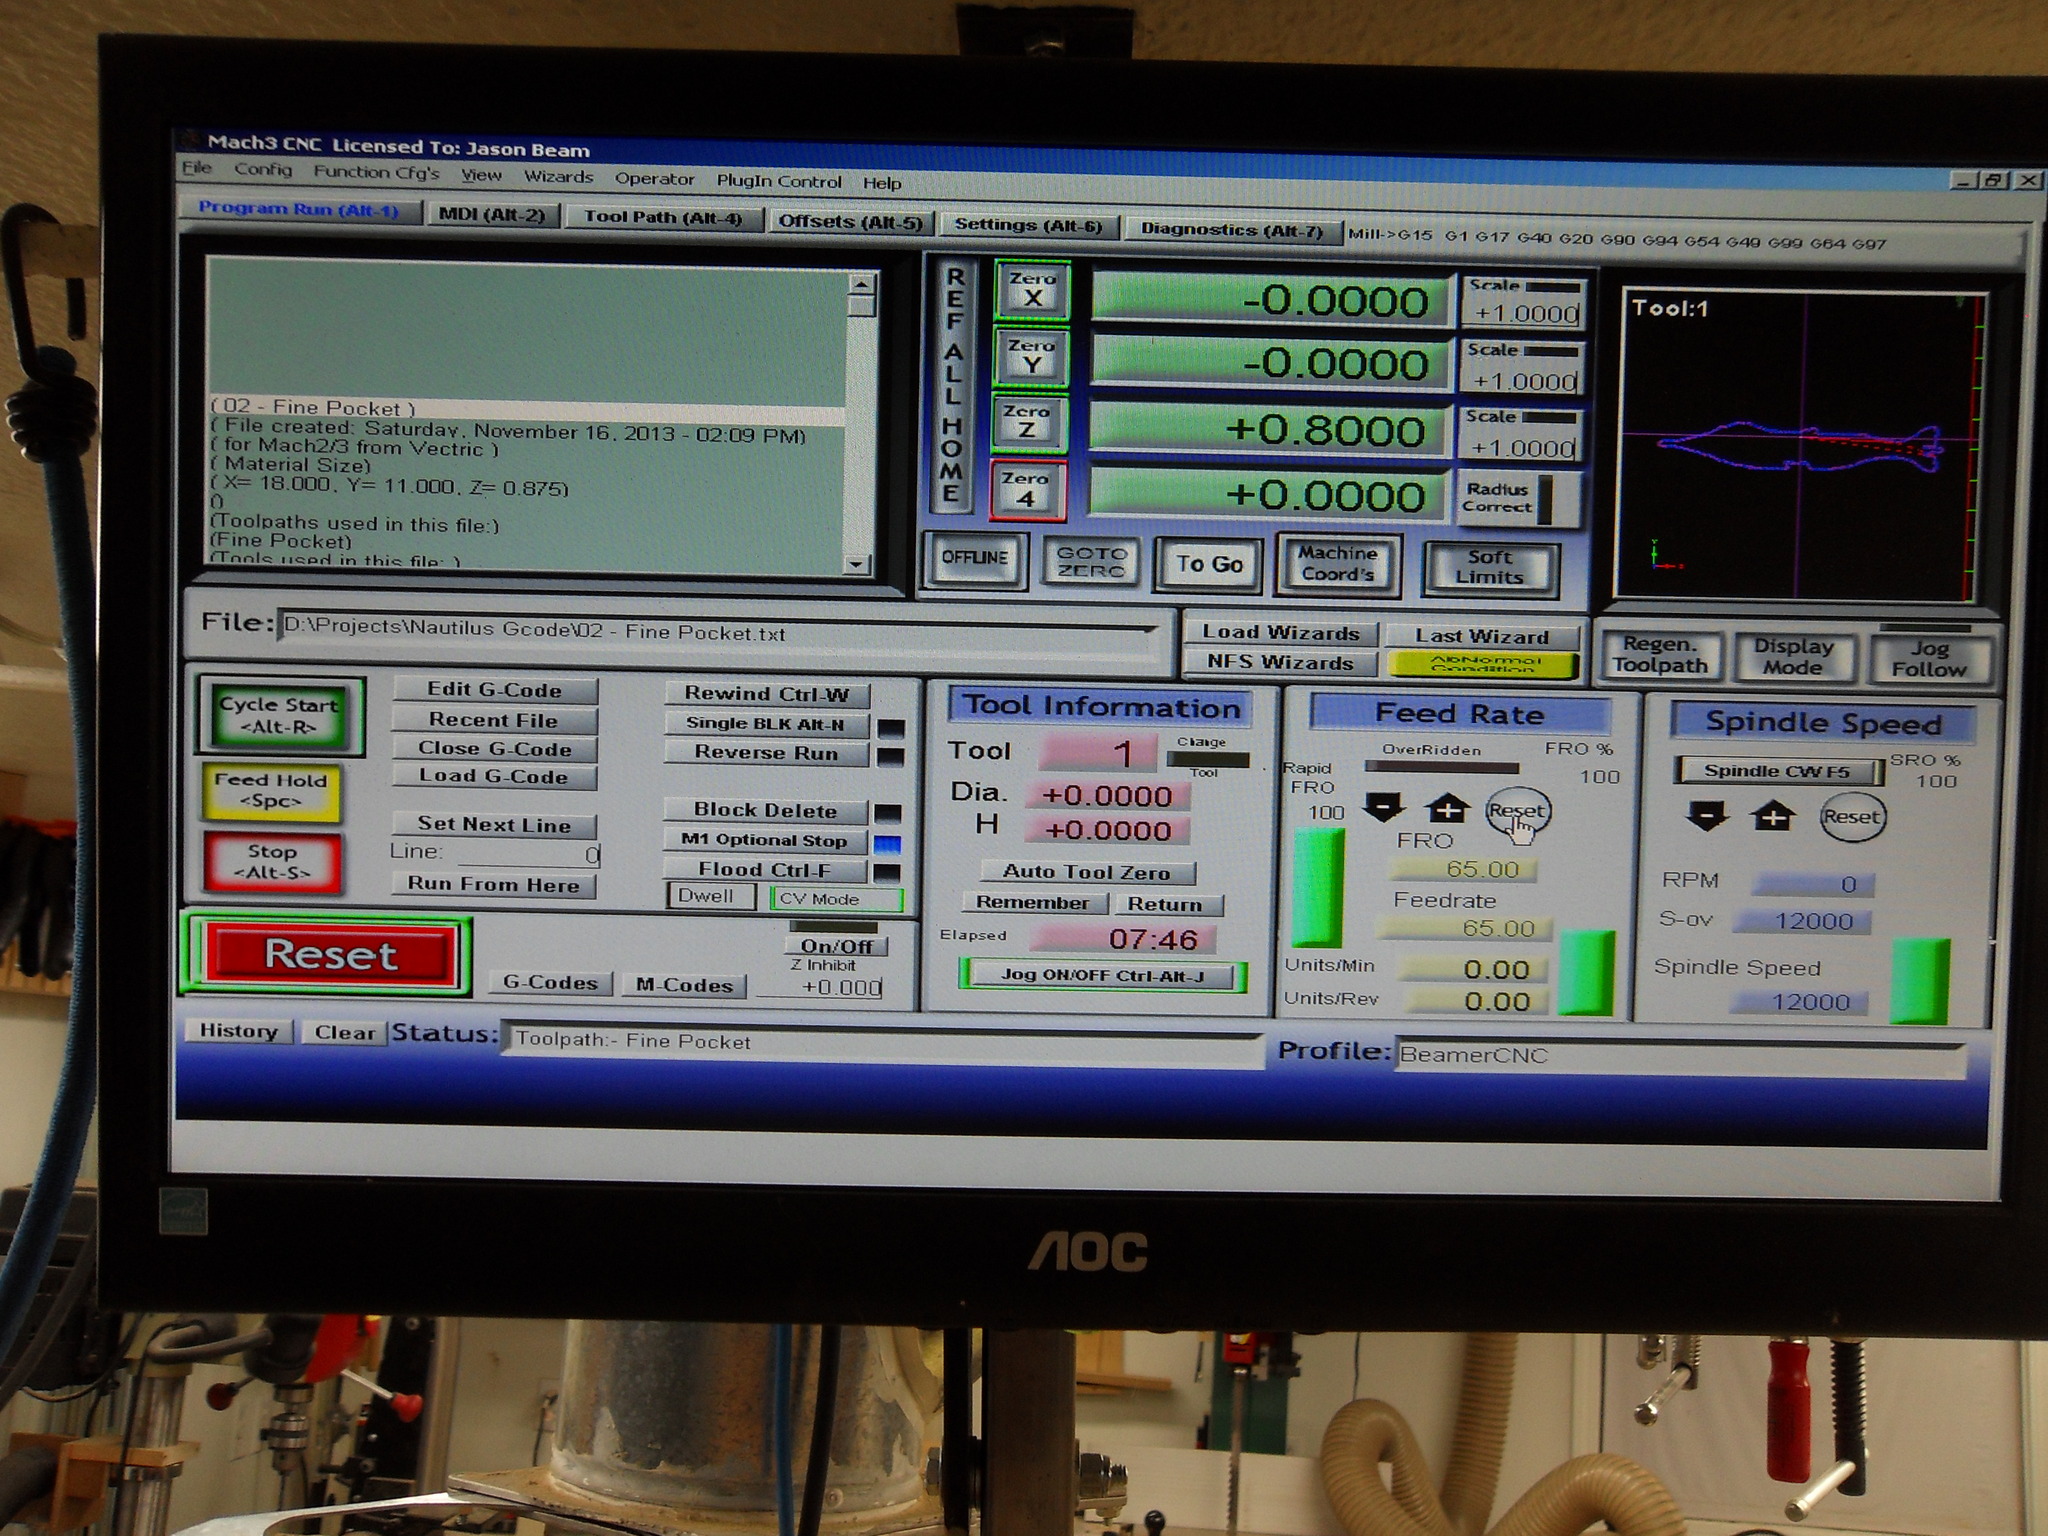Lower the feed rate override with the minus arrow

1384,807
